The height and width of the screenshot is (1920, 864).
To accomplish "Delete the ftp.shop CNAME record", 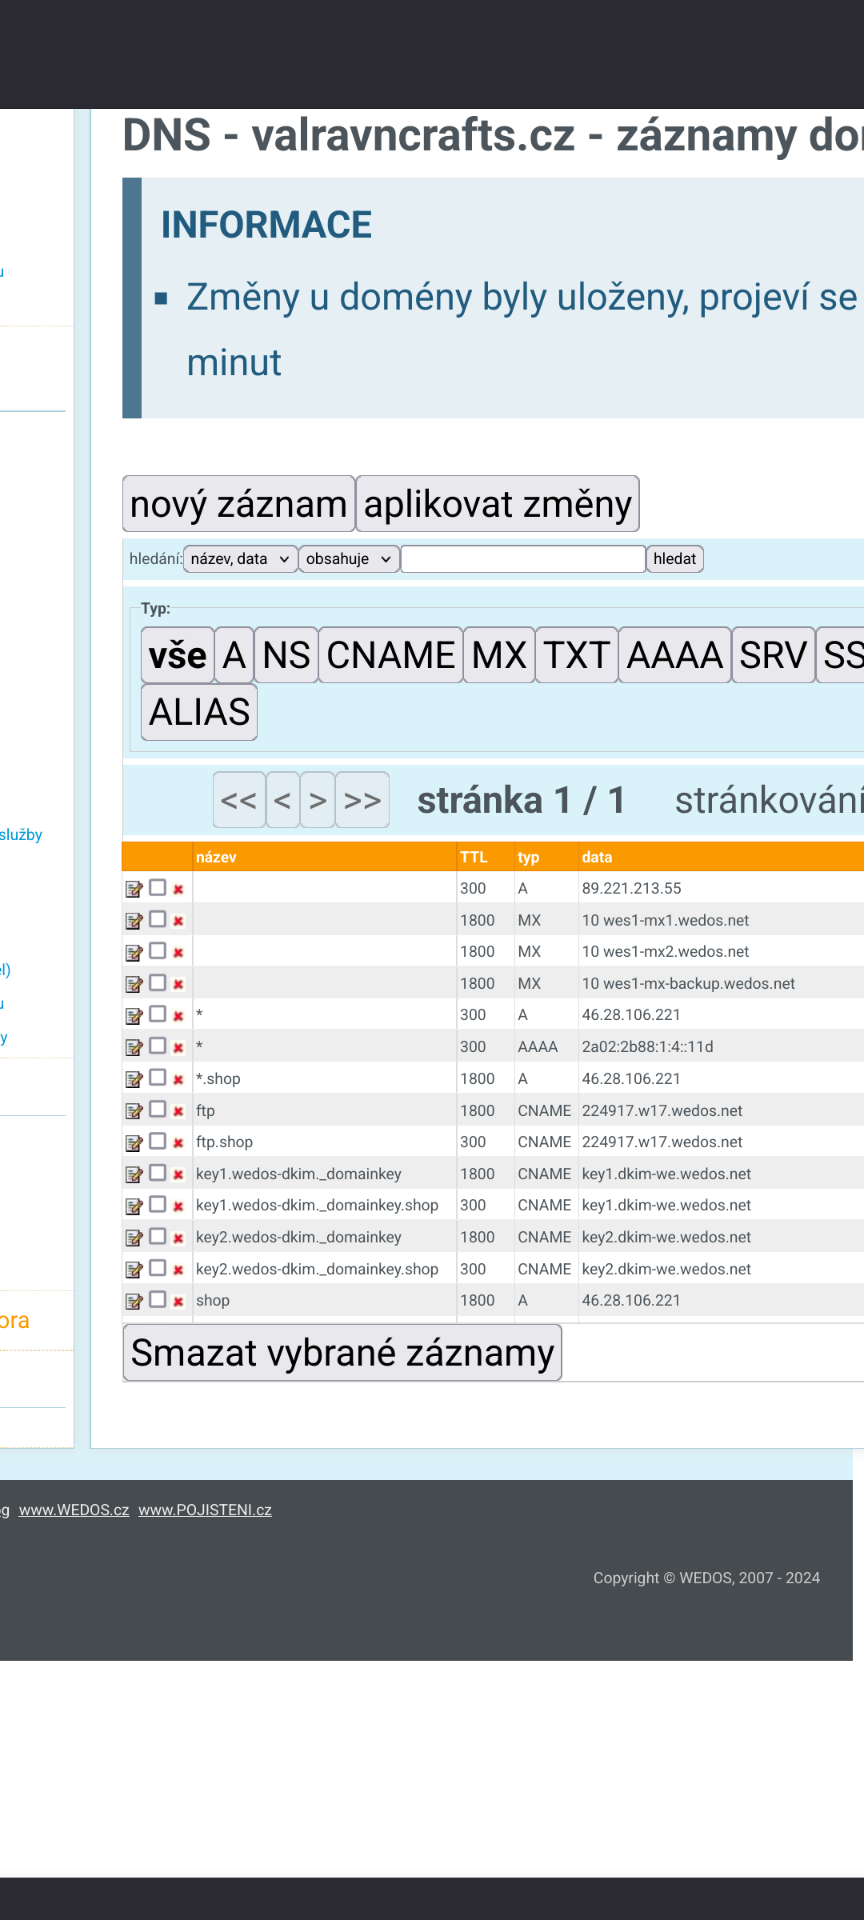I will click(x=178, y=1143).
